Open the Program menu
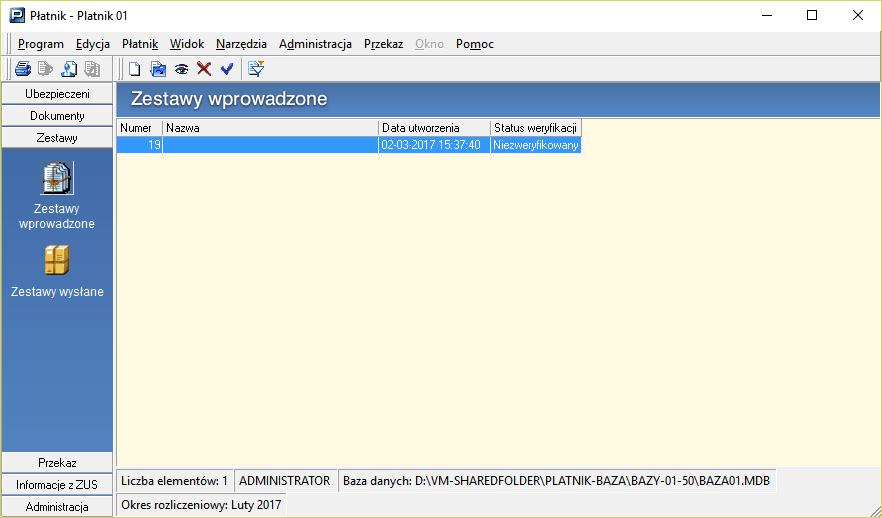Viewport: 882px width, 518px height. pos(40,44)
